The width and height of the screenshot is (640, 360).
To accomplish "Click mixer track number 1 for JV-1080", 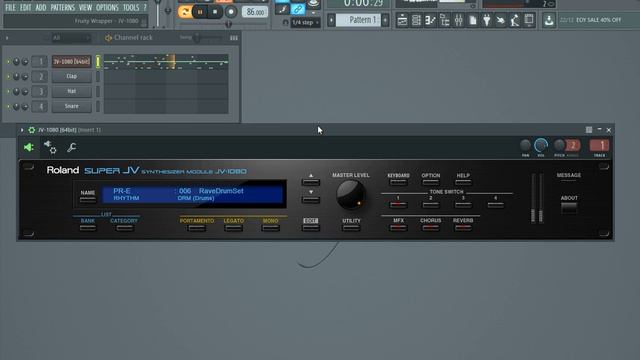I will click(40, 62).
